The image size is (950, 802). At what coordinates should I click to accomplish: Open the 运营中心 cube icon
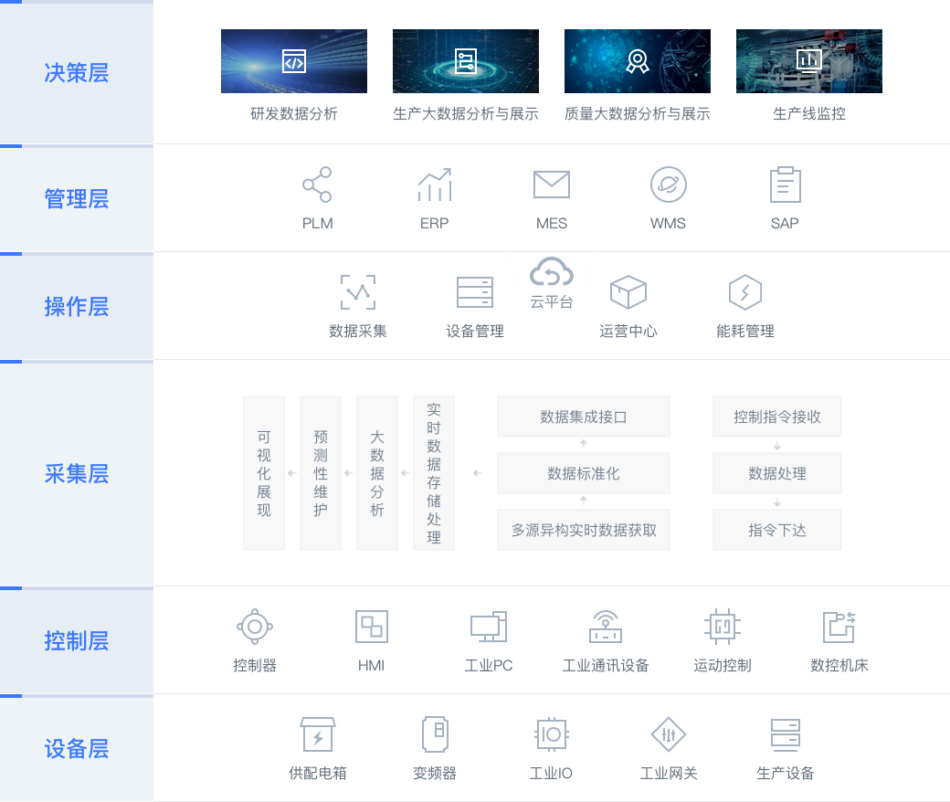[x=628, y=292]
